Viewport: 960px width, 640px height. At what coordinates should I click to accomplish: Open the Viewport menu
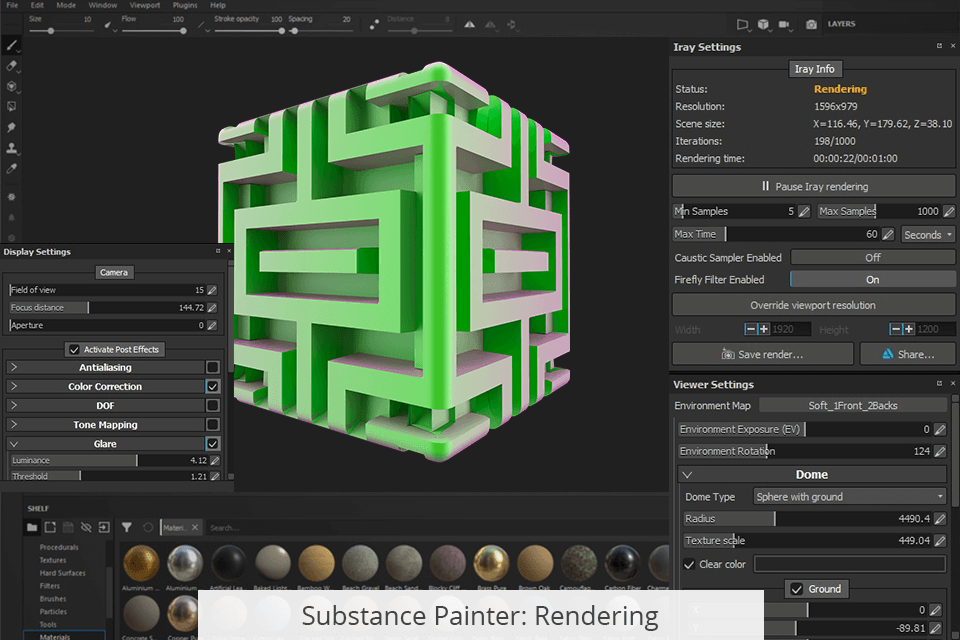click(x=144, y=5)
